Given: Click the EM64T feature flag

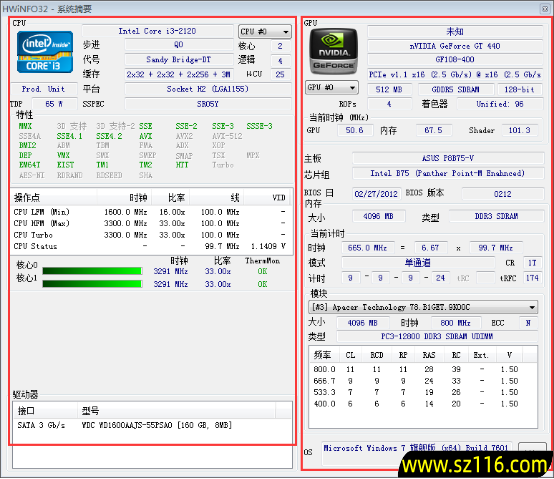Looking at the screenshot, I should 30,165.
